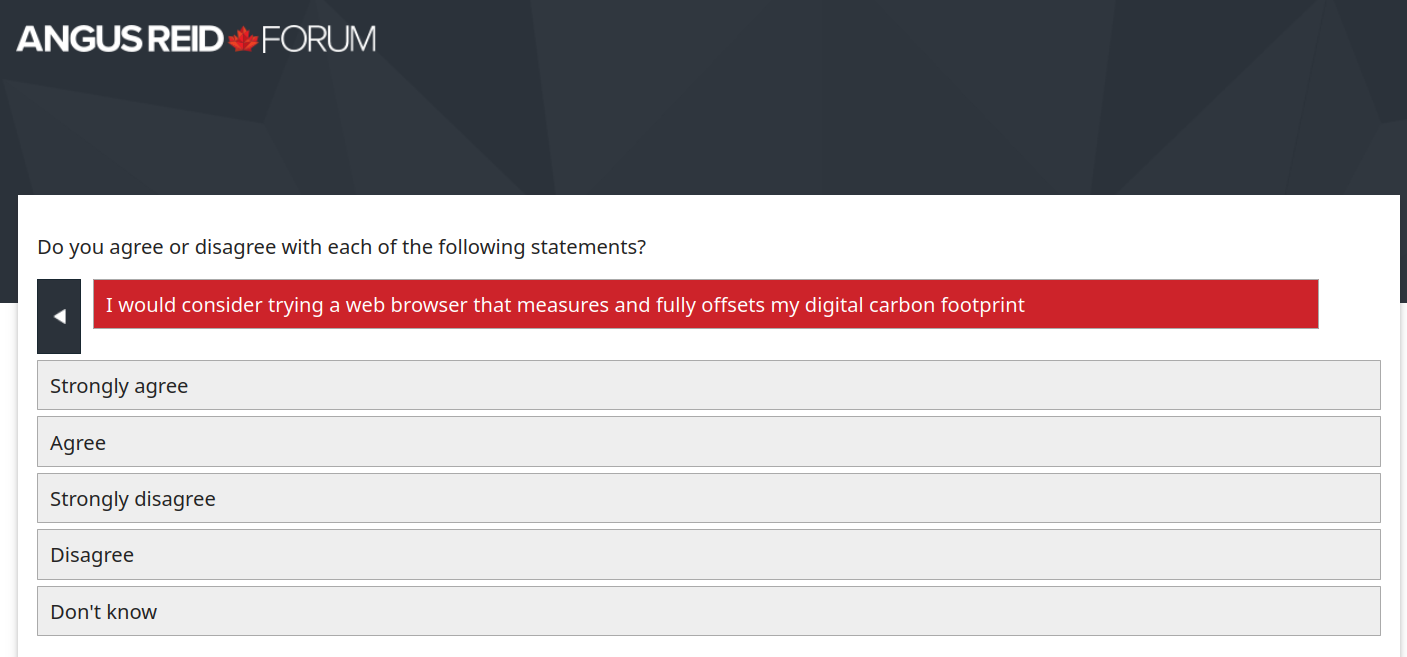Select the "Strongly agree" answer
1407x657 pixels.
click(x=708, y=386)
